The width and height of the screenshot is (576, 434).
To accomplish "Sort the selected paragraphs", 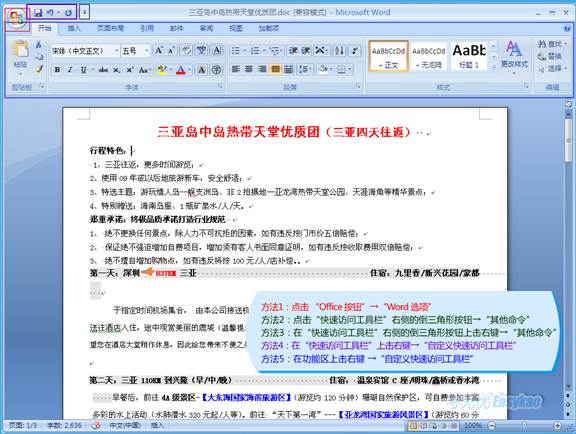I will [339, 50].
